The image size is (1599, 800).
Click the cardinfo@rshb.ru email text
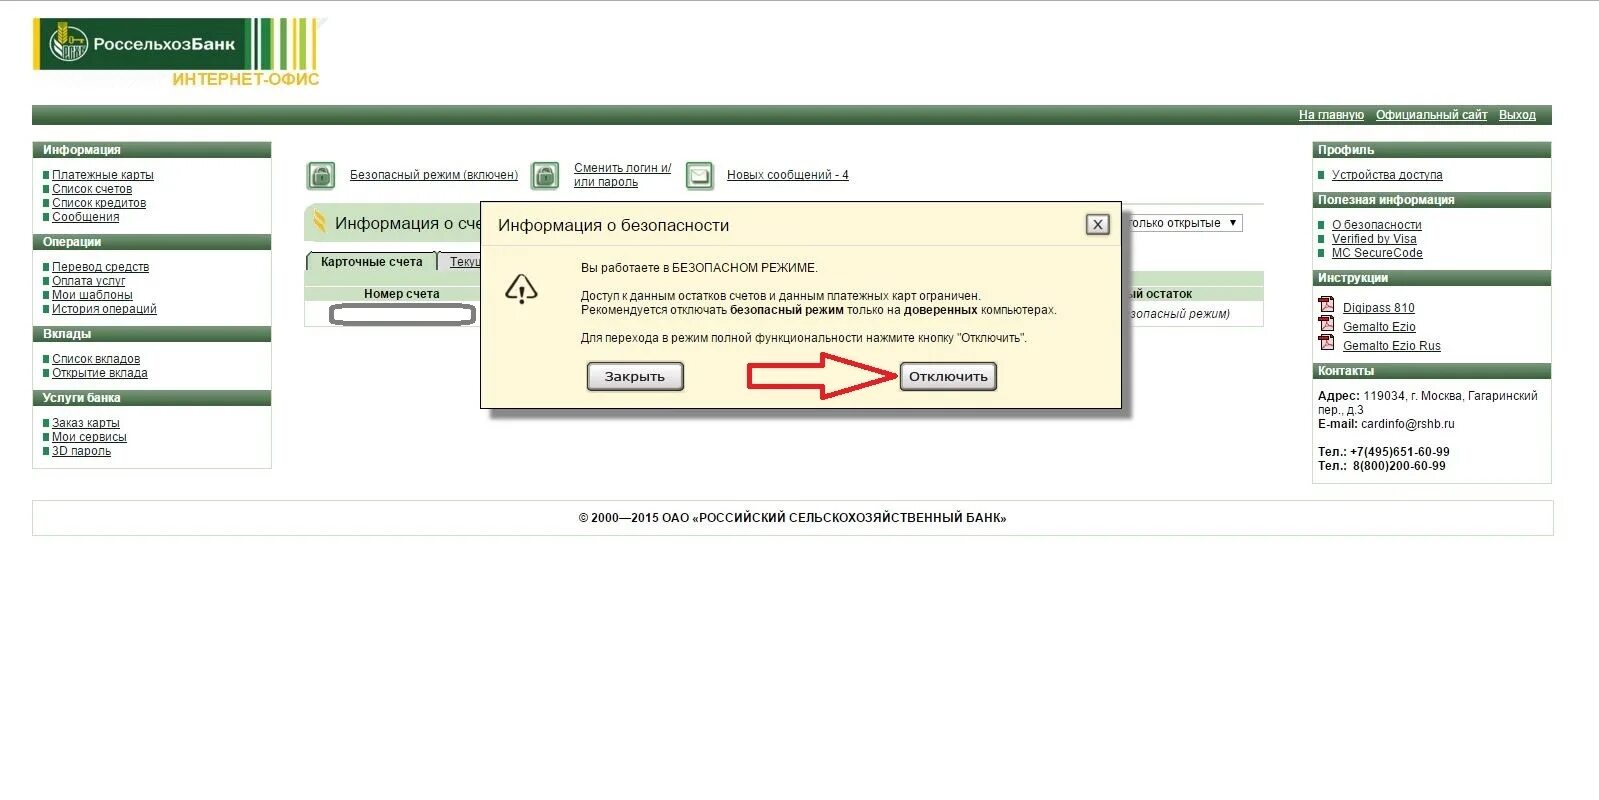pos(1408,424)
